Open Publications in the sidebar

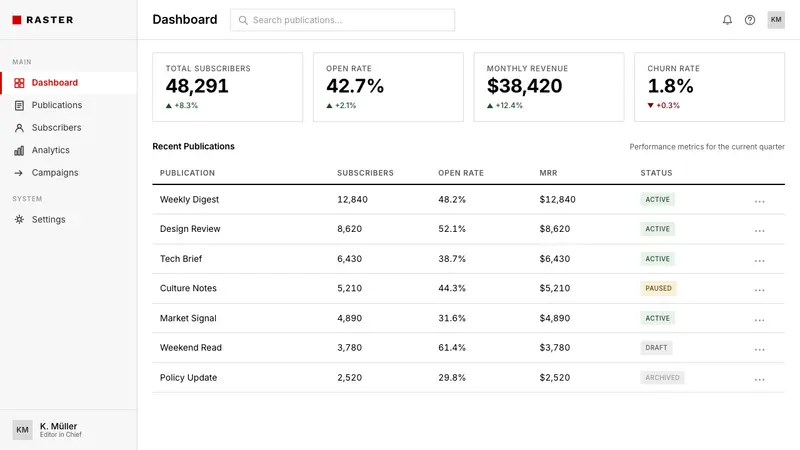[68, 105]
